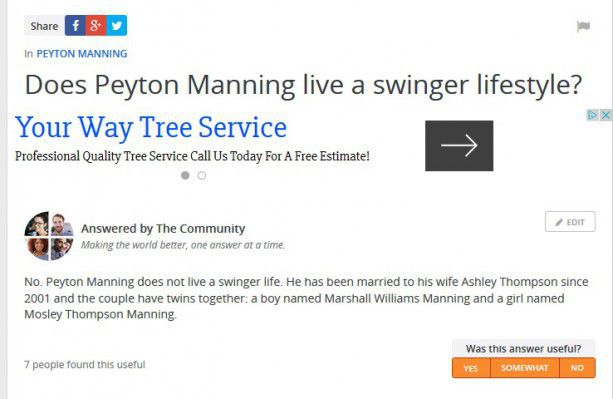This screenshot has width=613, height=399.
Task: Click the ad's arrow button
Action: 459,146
